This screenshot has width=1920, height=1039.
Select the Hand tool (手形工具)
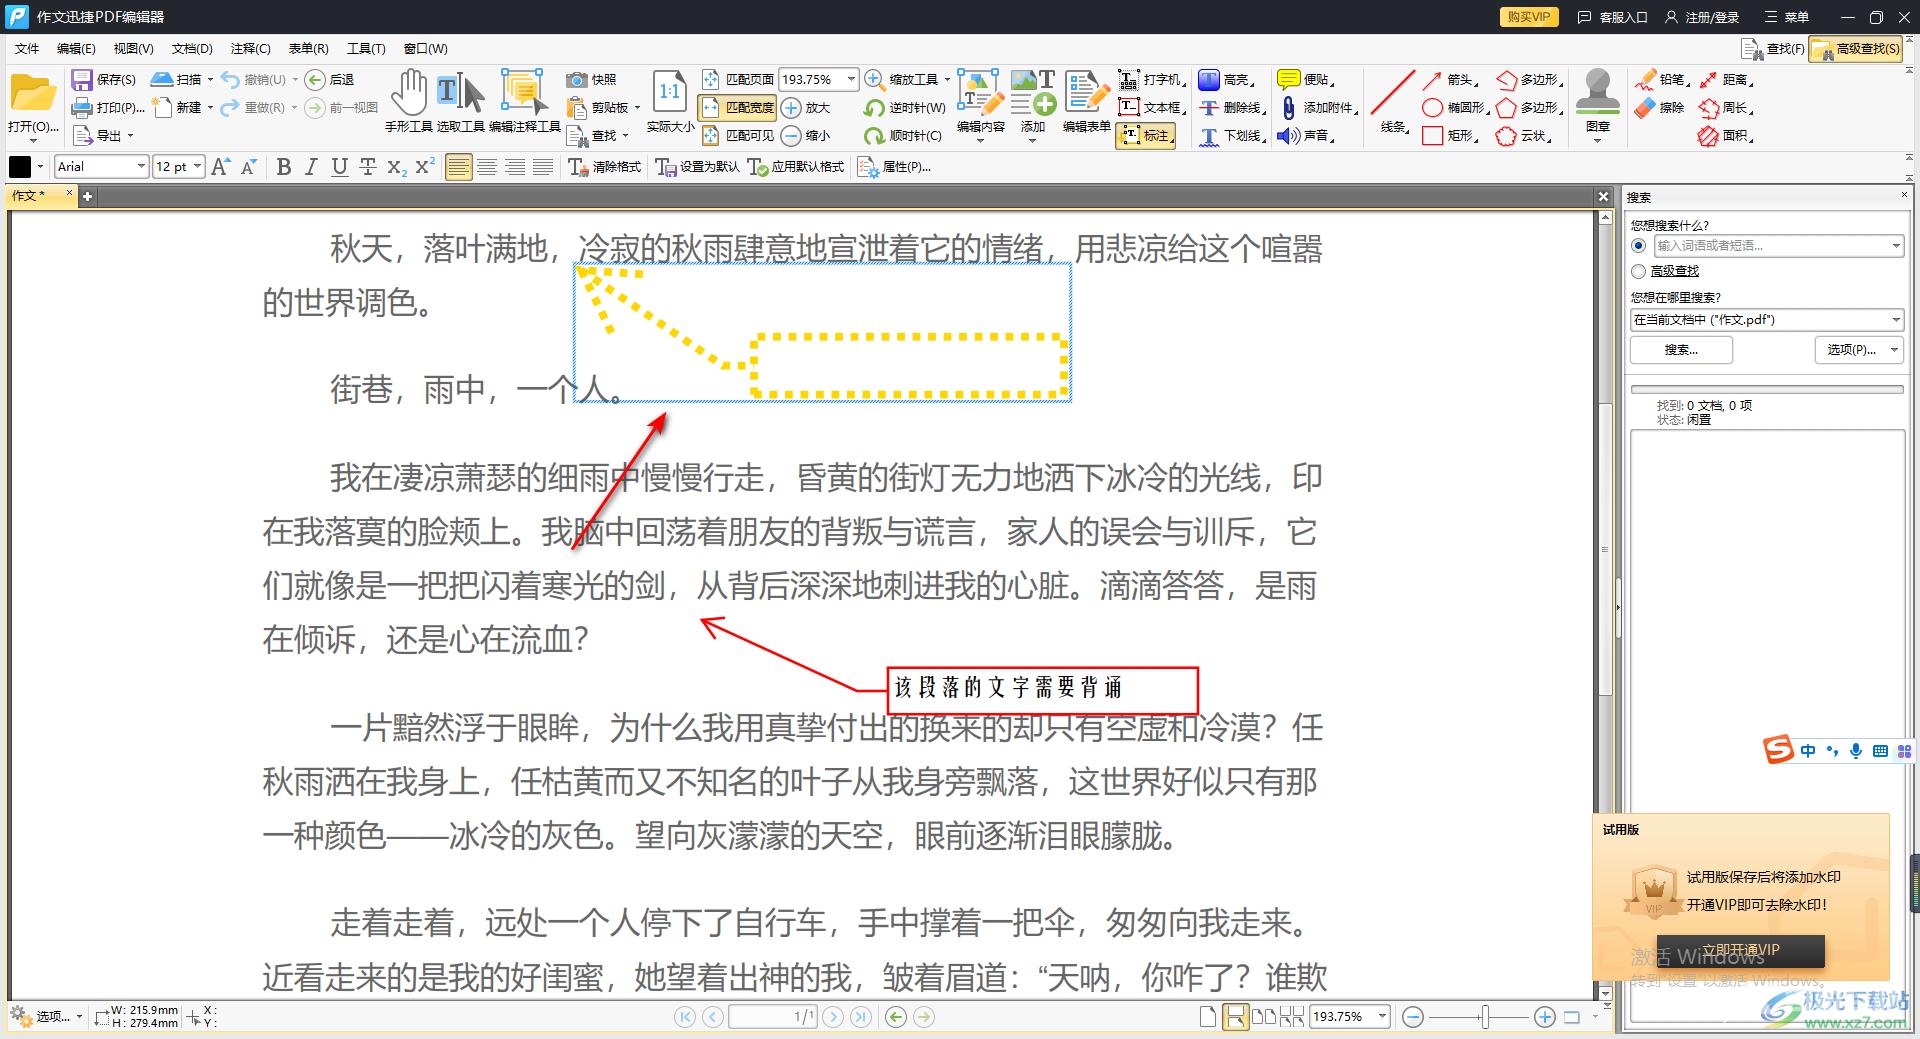click(x=408, y=101)
